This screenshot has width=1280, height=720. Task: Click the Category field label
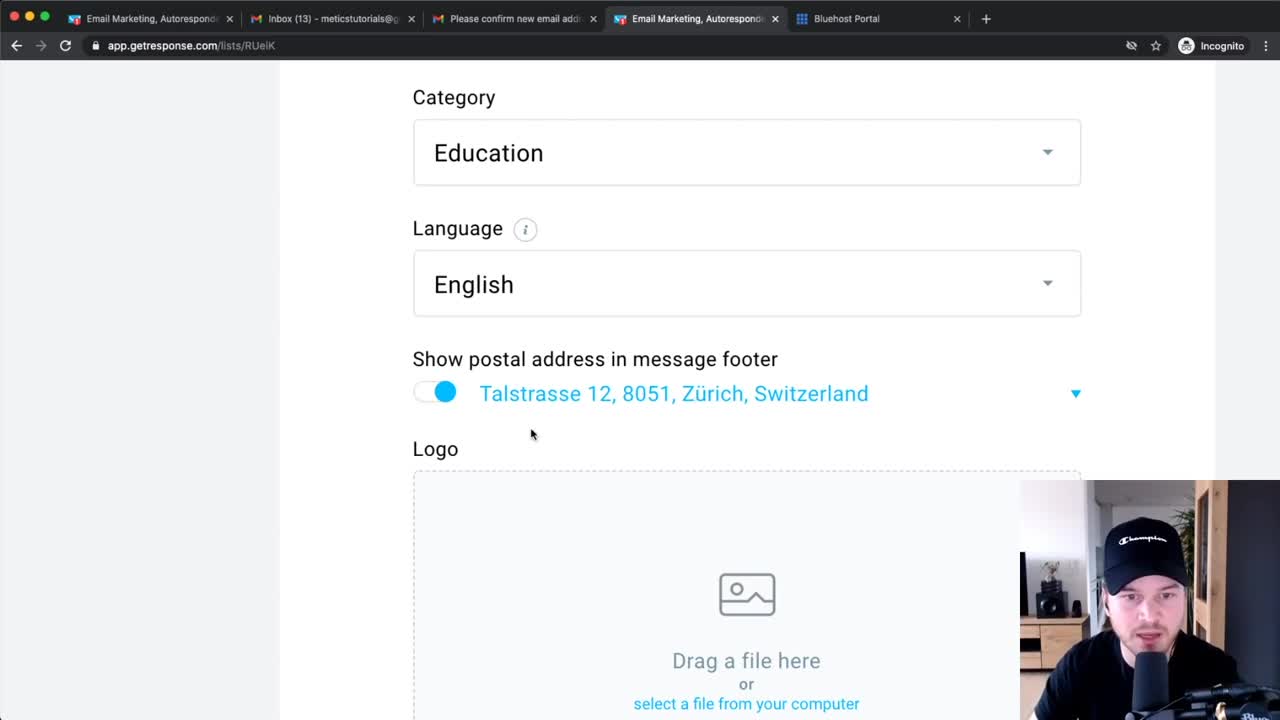point(454,97)
